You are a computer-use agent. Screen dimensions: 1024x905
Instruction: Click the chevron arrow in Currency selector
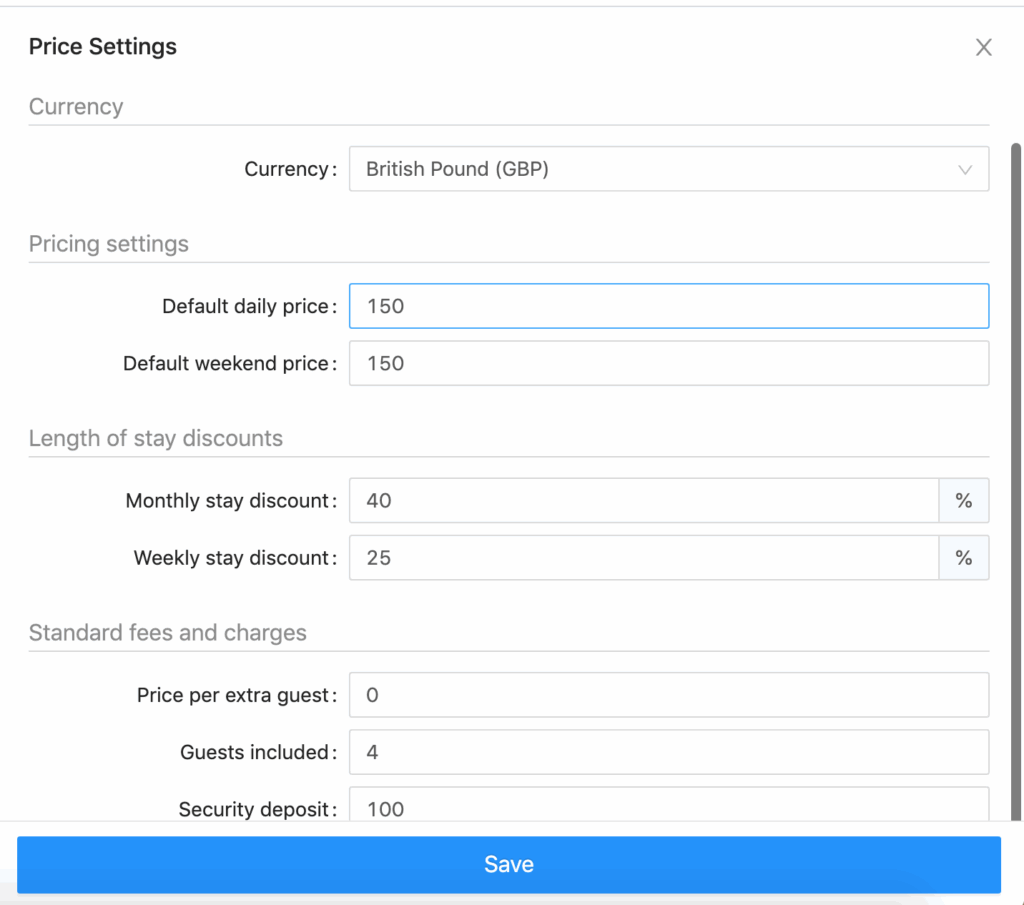pyautogui.click(x=965, y=170)
